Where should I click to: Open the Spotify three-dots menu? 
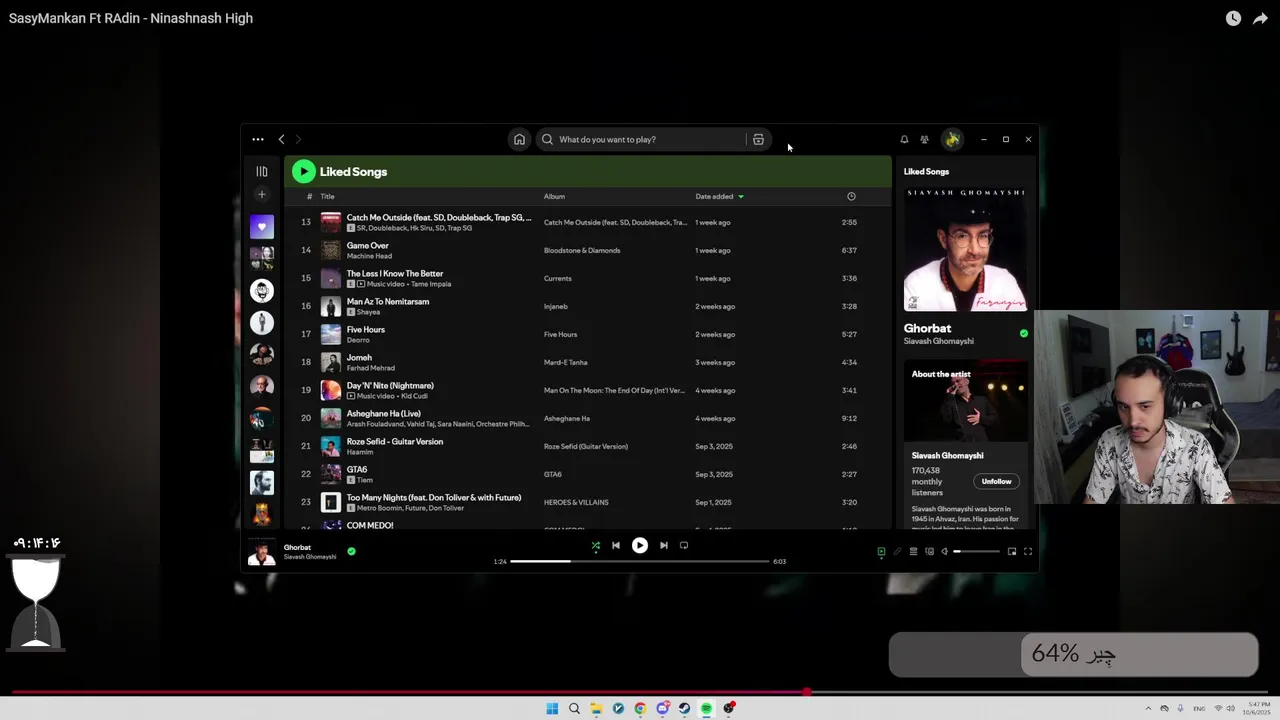(258, 139)
